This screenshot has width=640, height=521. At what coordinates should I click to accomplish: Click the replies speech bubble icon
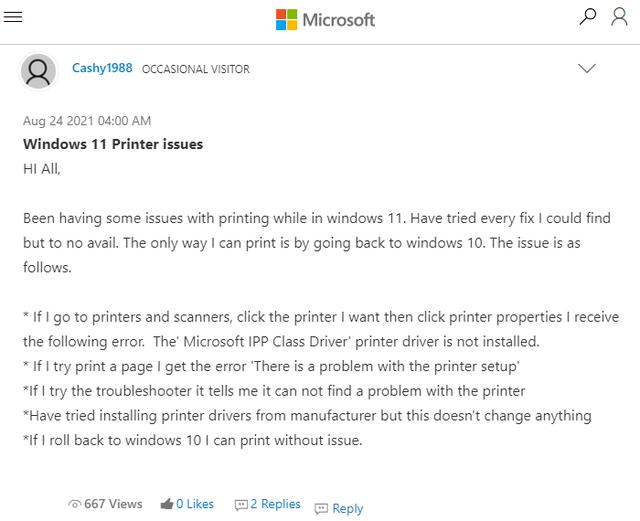click(x=241, y=505)
